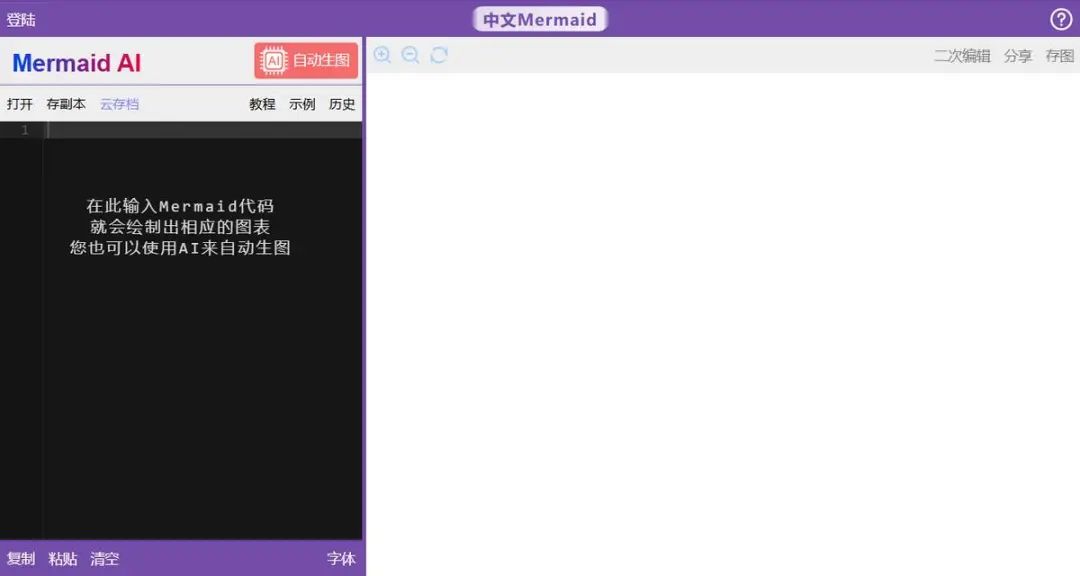Click 分享 to share the diagram

(x=1018, y=56)
